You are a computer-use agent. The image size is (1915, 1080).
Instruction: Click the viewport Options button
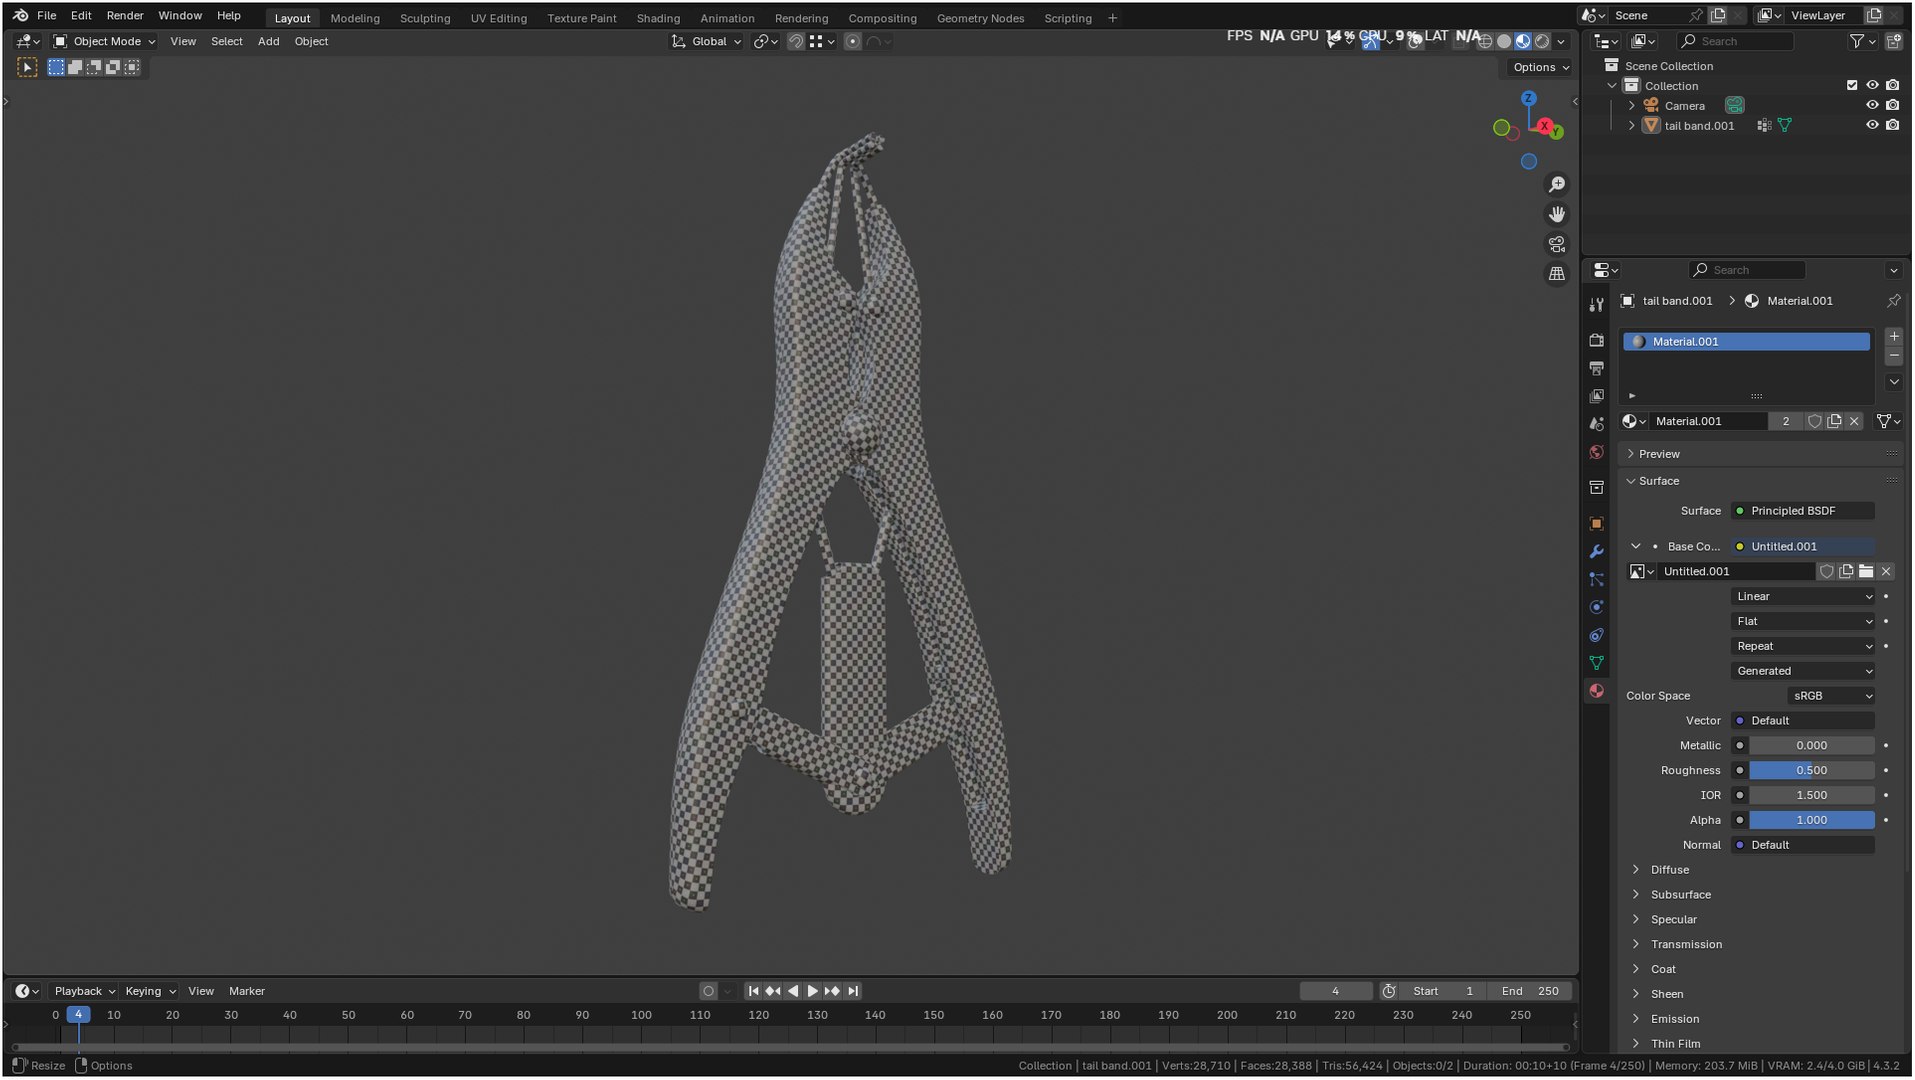[x=1540, y=68]
